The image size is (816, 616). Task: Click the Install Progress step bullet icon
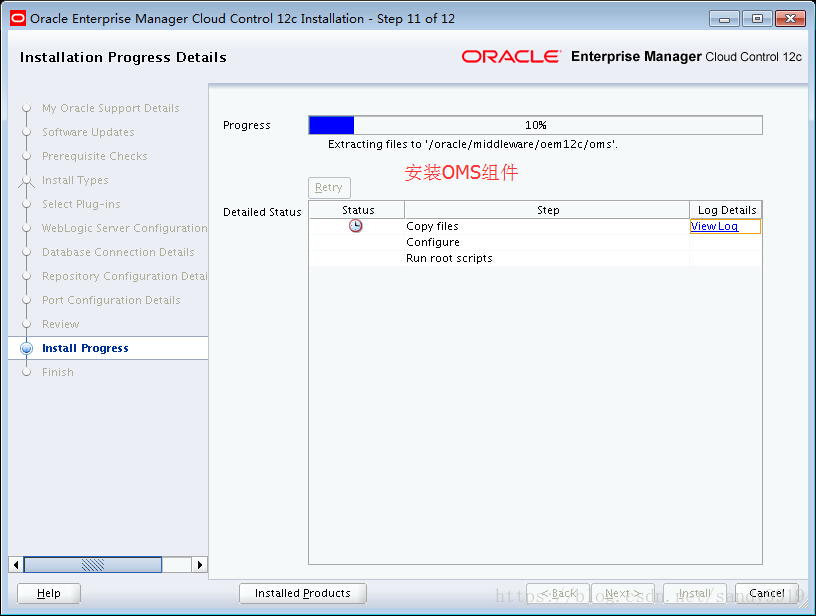[x=27, y=348]
